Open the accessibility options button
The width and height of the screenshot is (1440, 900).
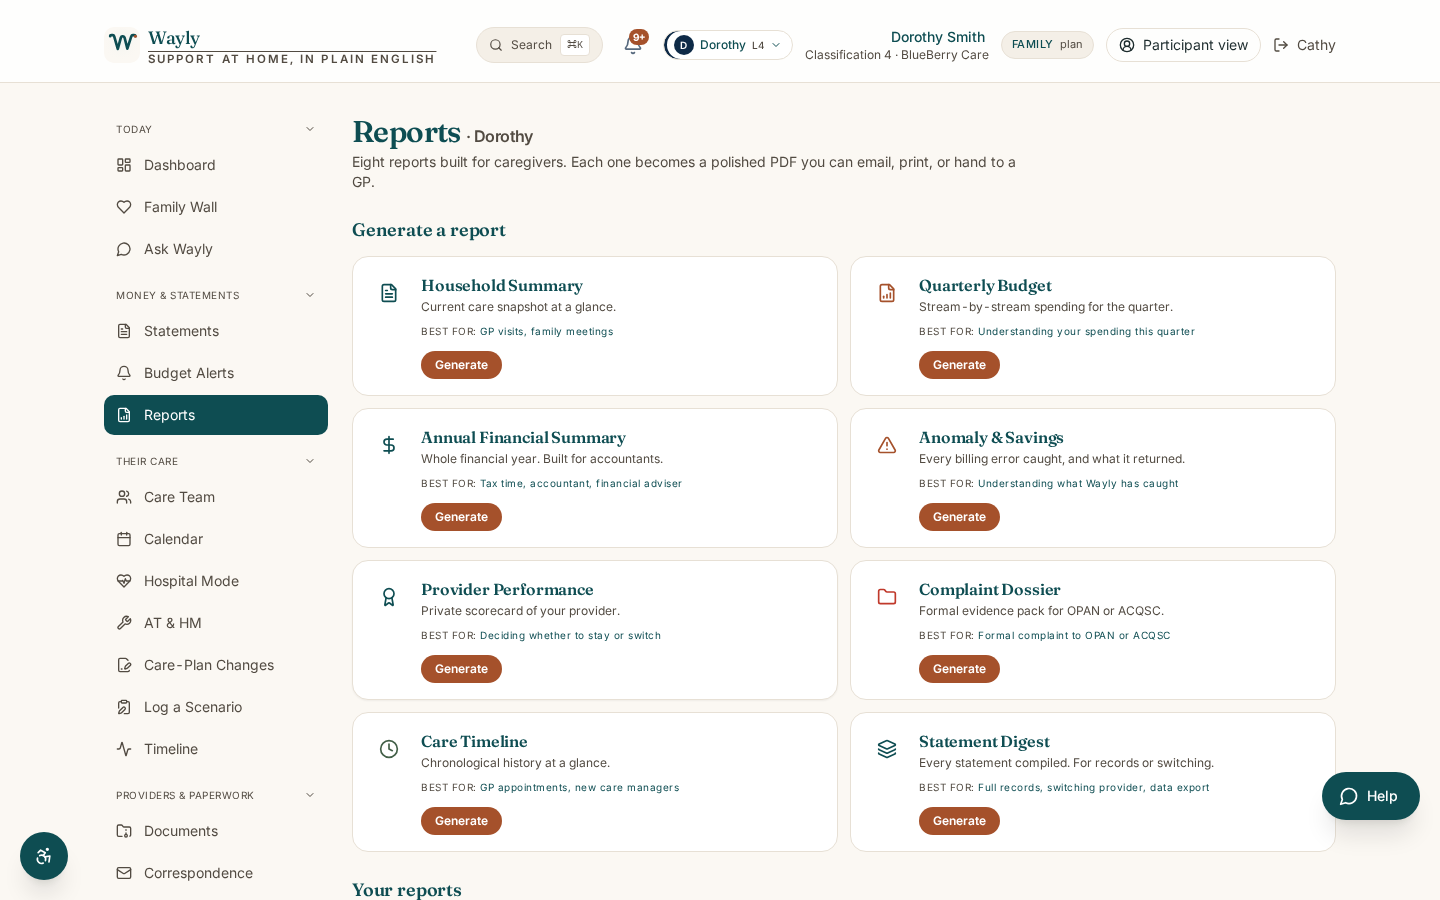(x=44, y=856)
